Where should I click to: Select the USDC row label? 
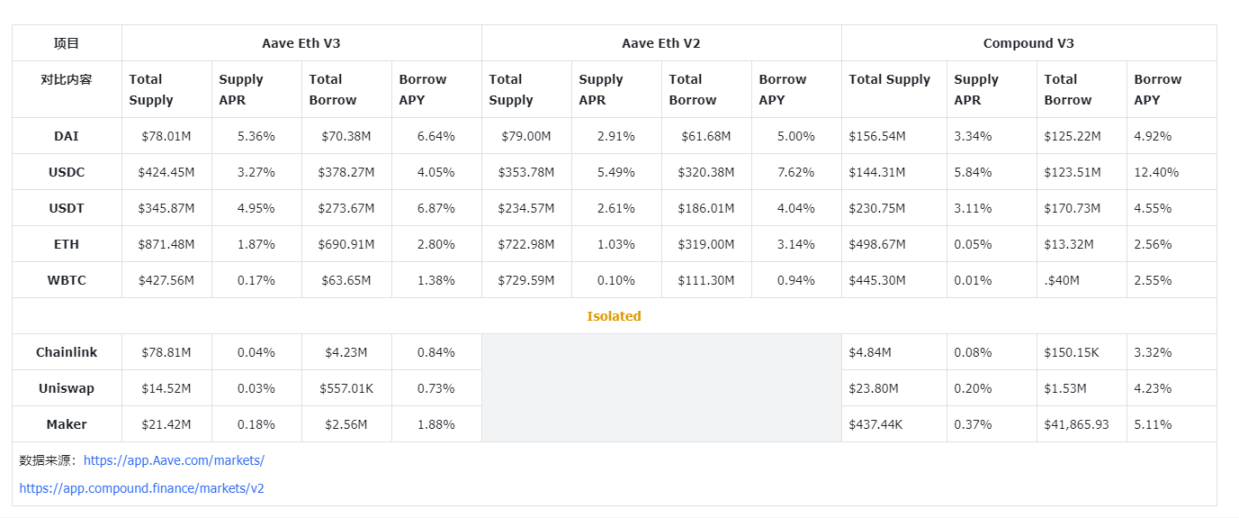tap(66, 172)
